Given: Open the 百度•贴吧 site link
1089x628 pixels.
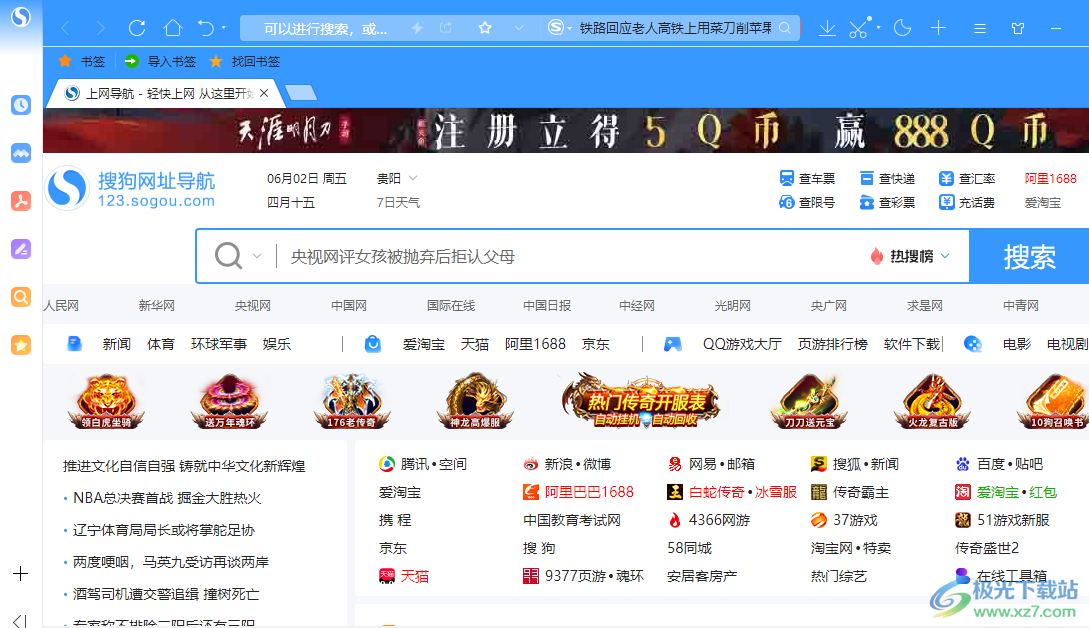Looking at the screenshot, I should (999, 464).
